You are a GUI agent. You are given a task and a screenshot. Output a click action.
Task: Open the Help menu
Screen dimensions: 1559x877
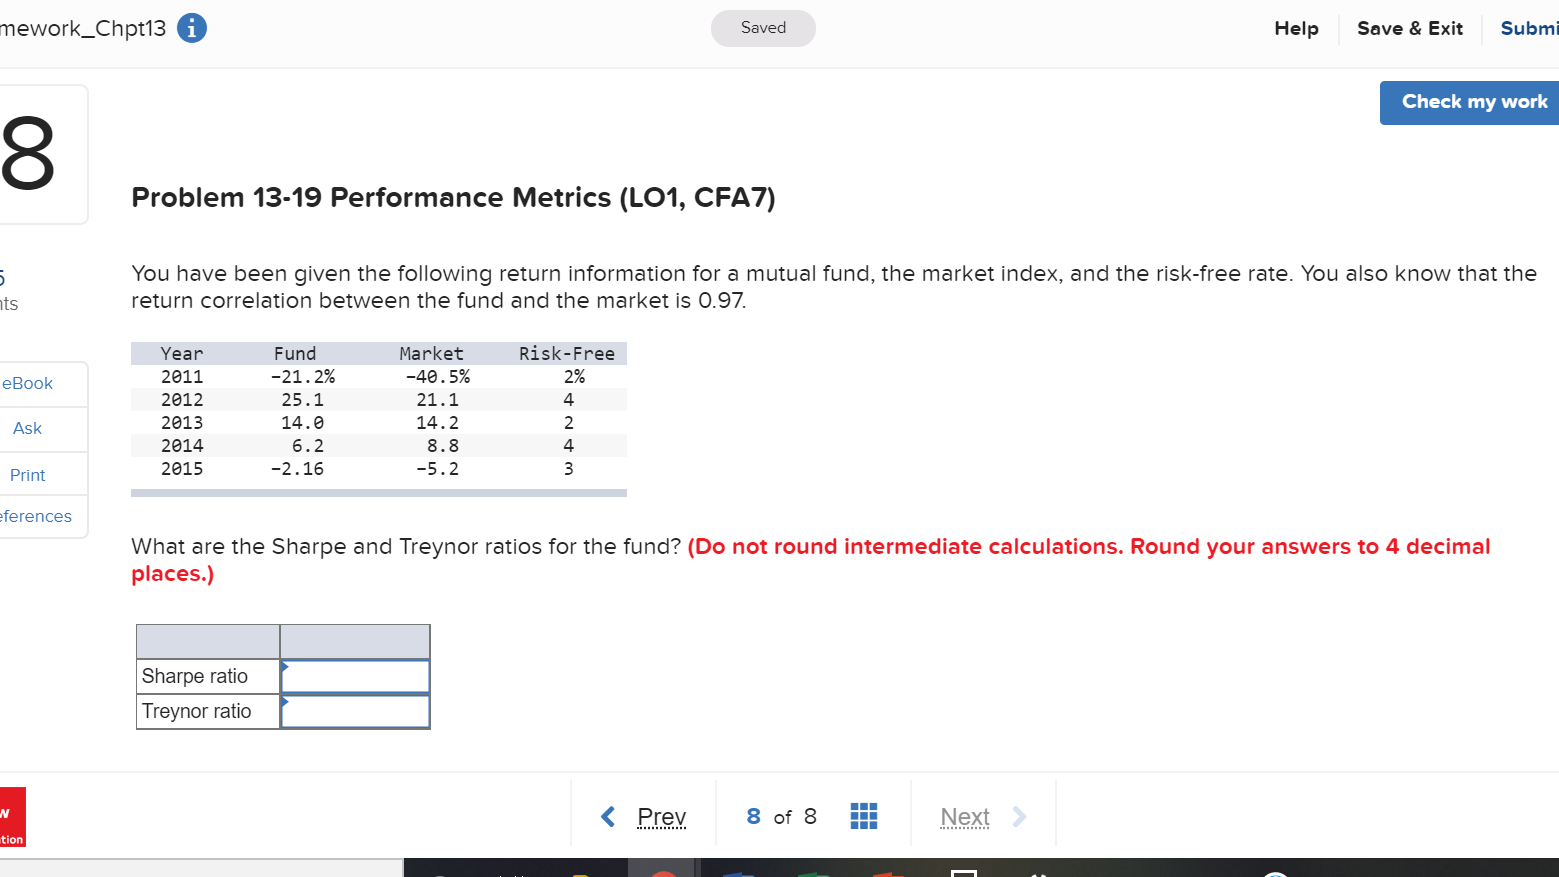pyautogui.click(x=1296, y=28)
